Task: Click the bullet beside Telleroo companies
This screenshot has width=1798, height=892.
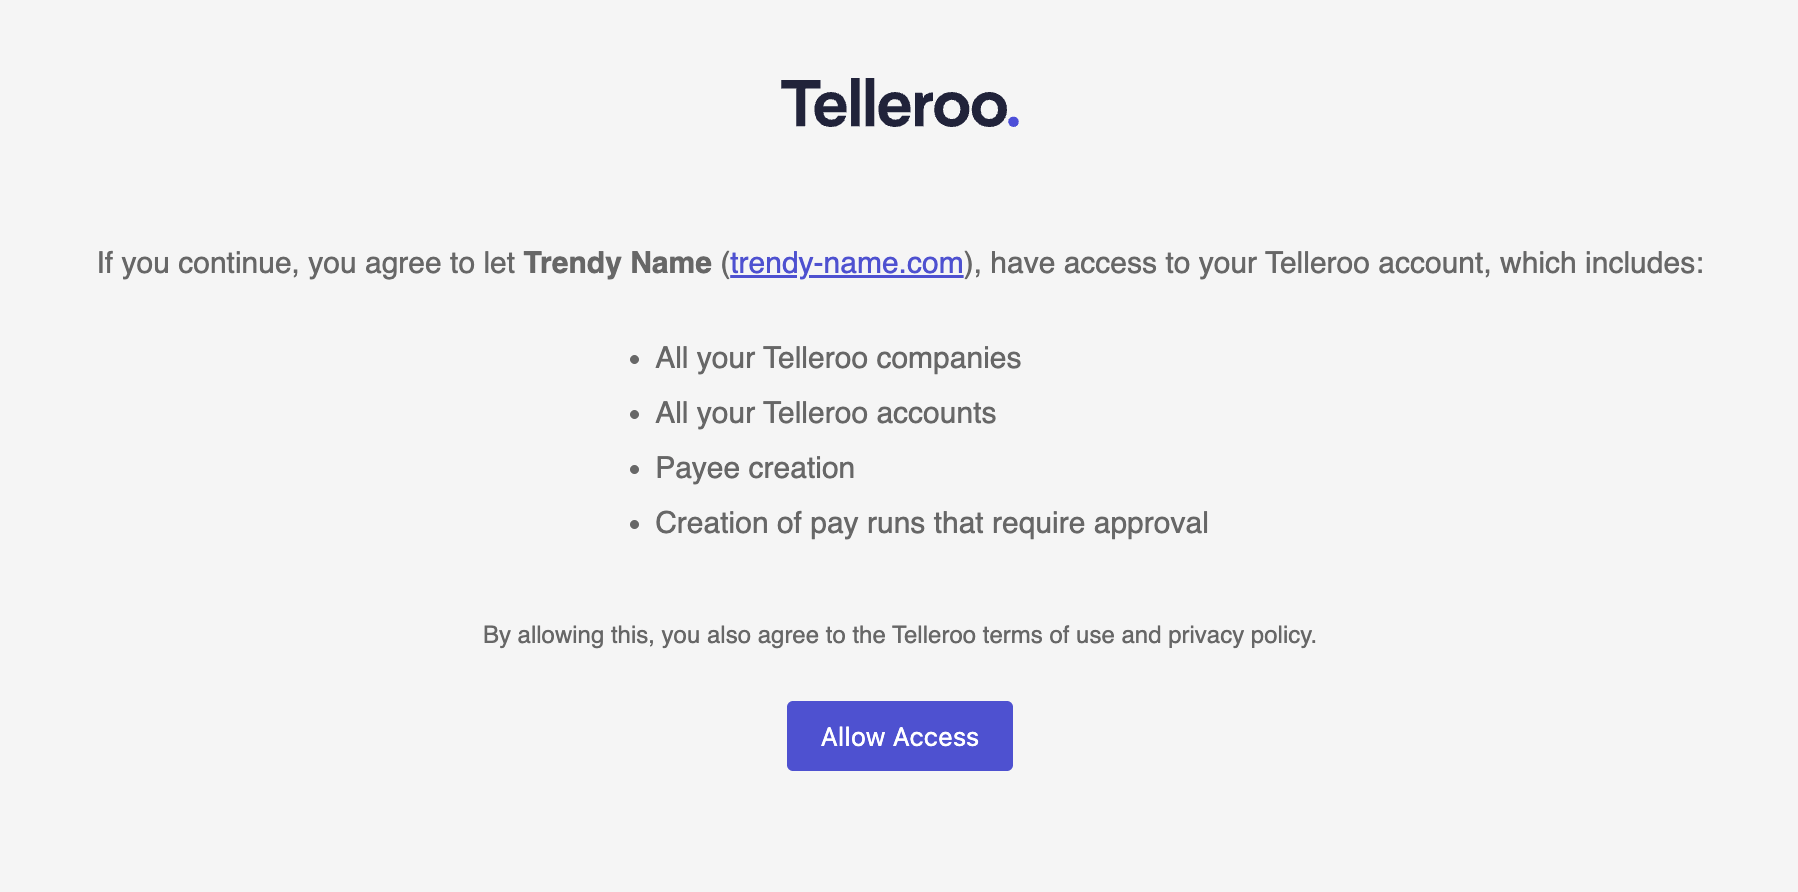Action: pos(634,360)
